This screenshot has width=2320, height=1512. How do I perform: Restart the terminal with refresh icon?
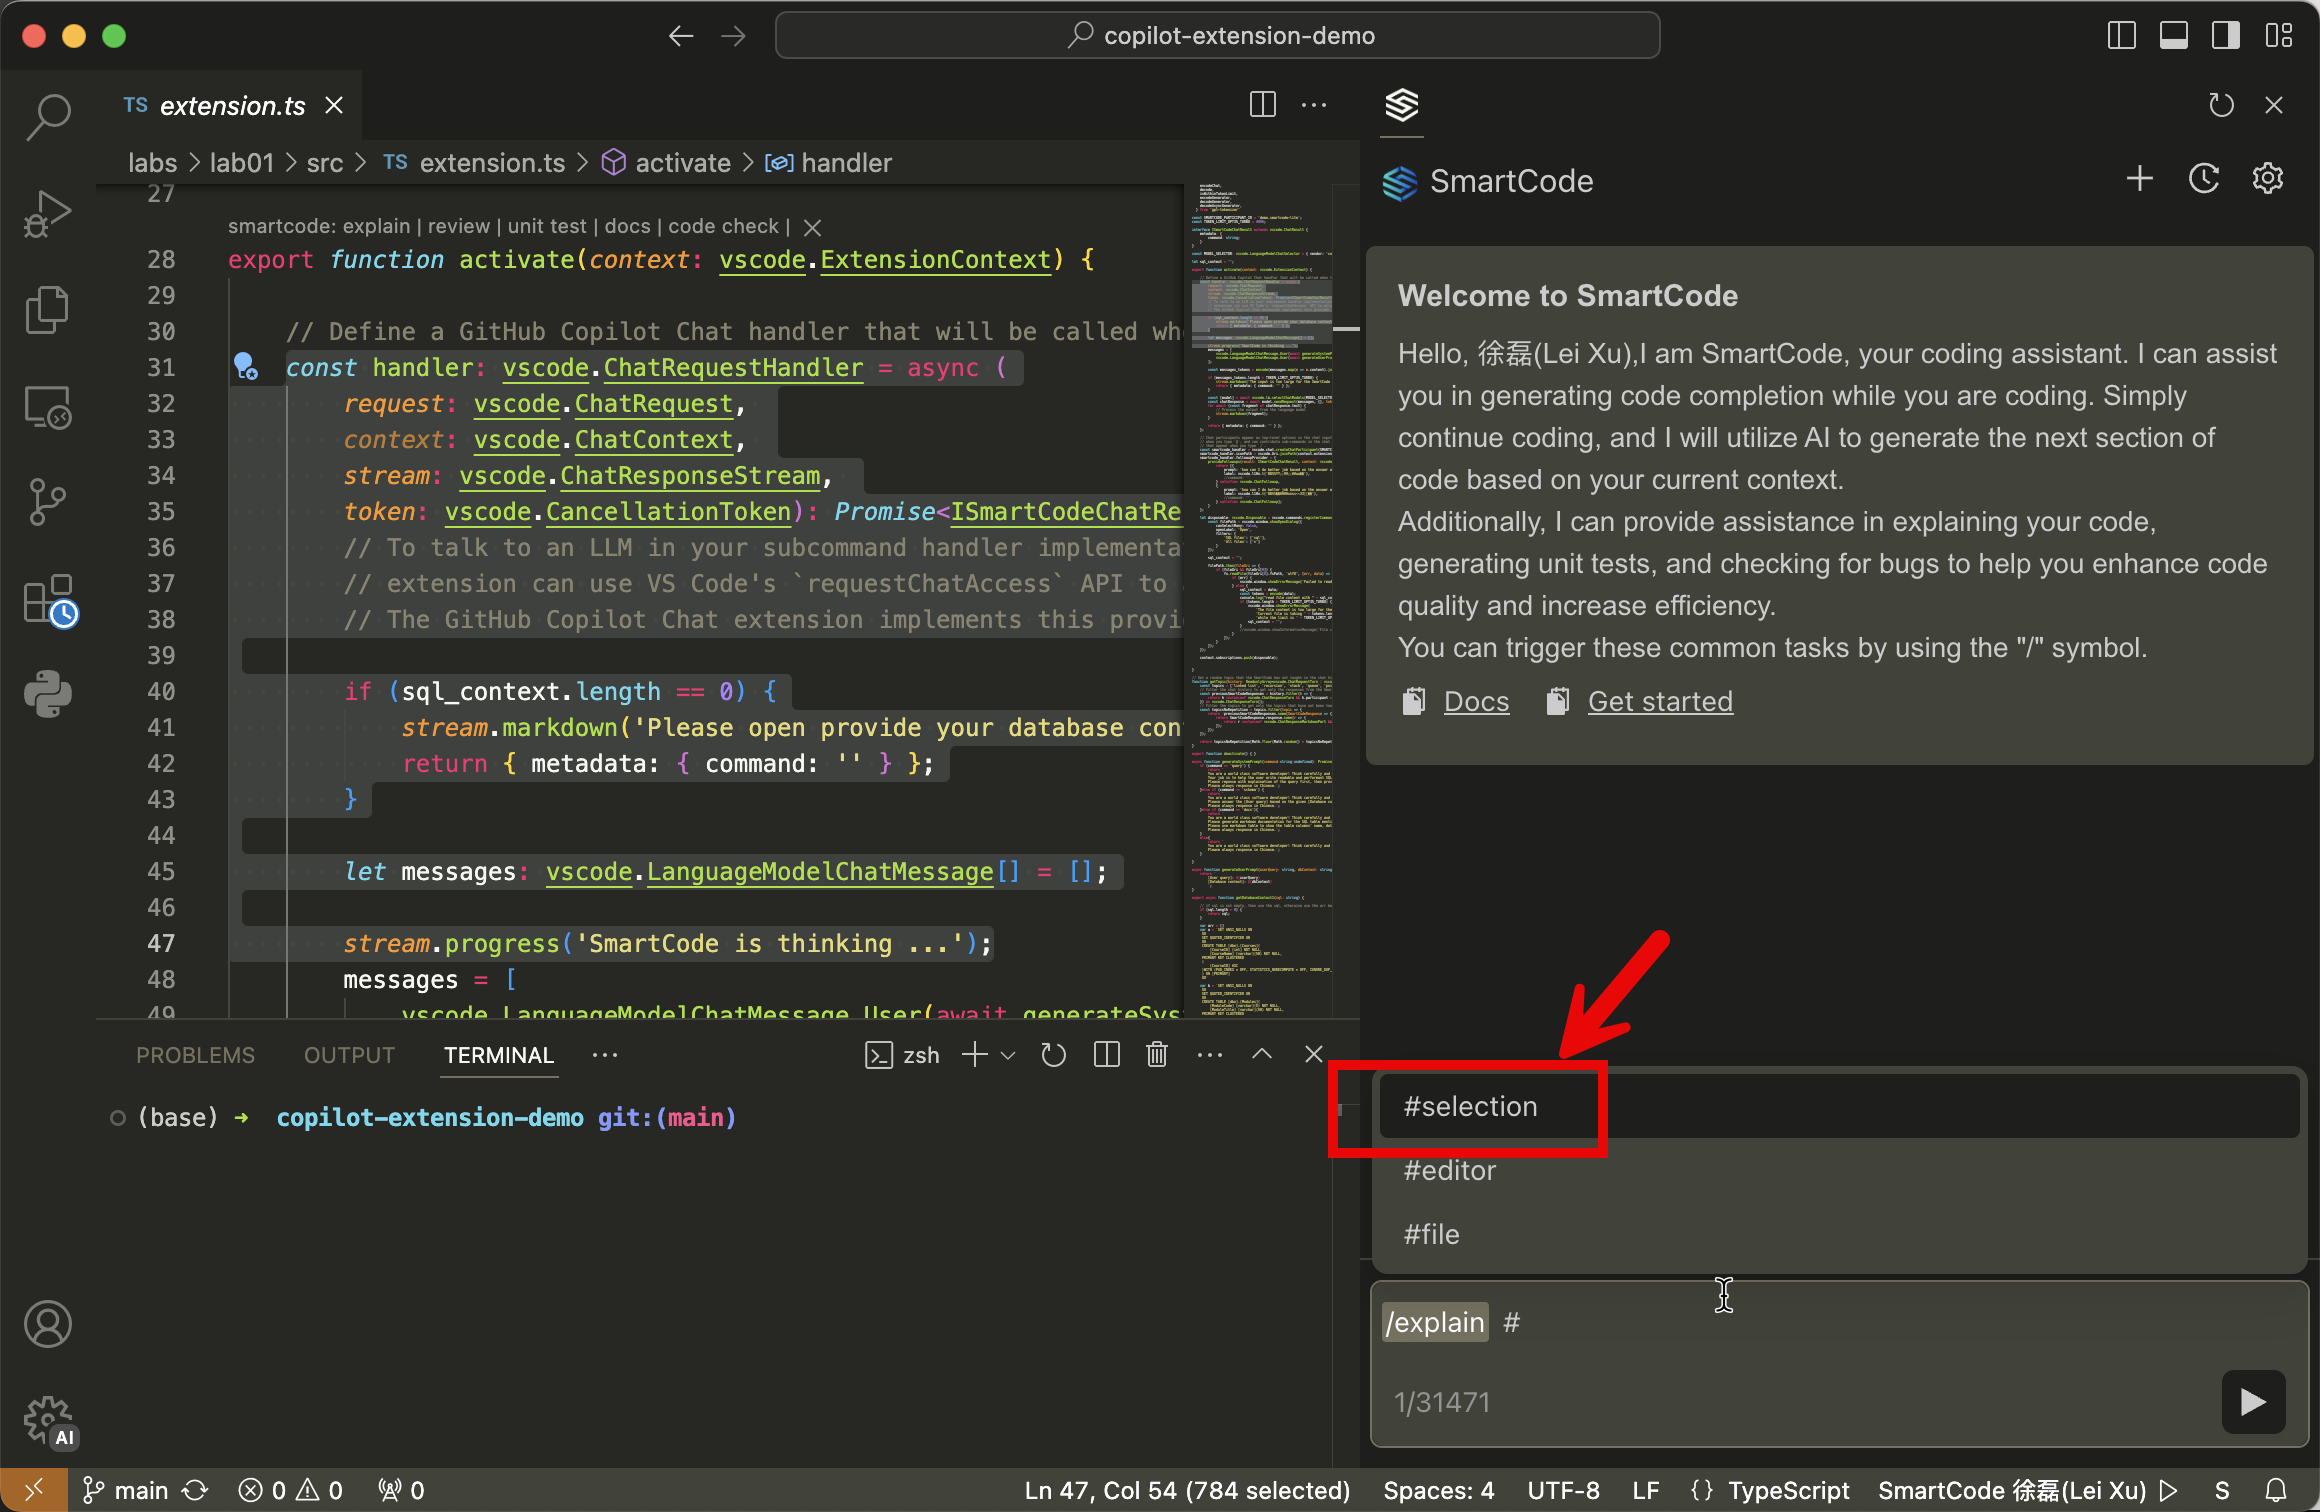1053,1055
